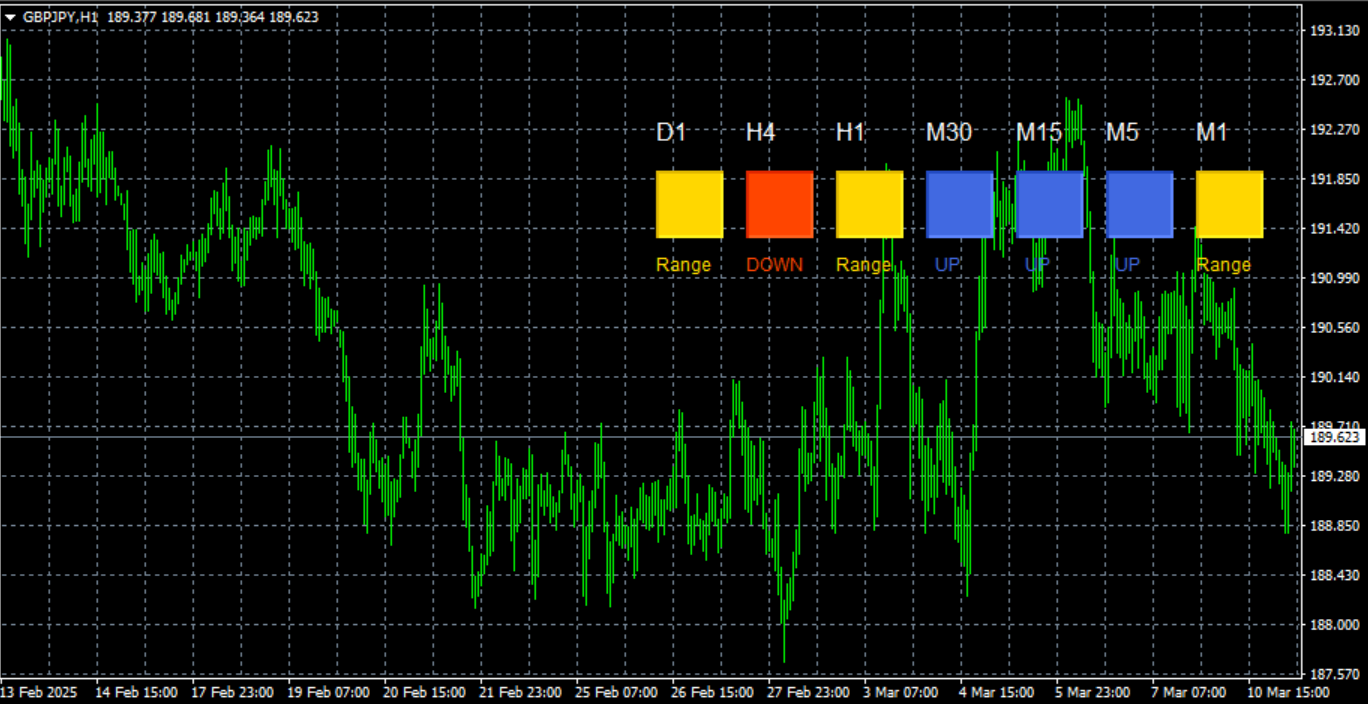1368x704 pixels.
Task: Click the 189.280 price axis label
Action: 1334,476
